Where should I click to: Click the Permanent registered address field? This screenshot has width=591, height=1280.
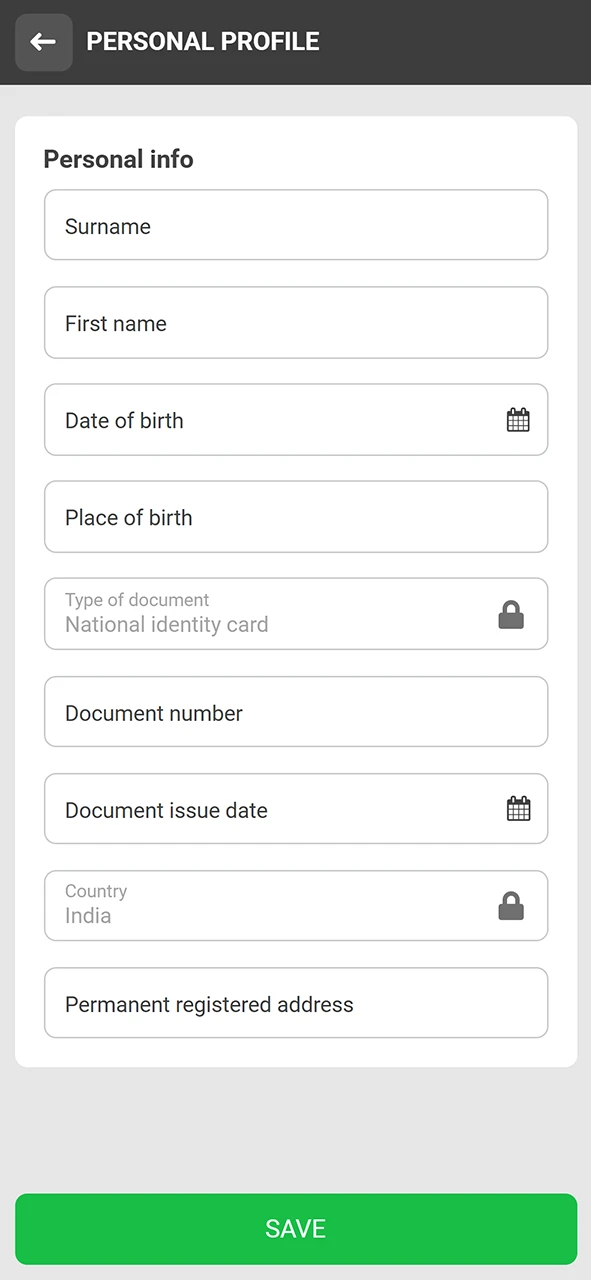click(296, 1003)
